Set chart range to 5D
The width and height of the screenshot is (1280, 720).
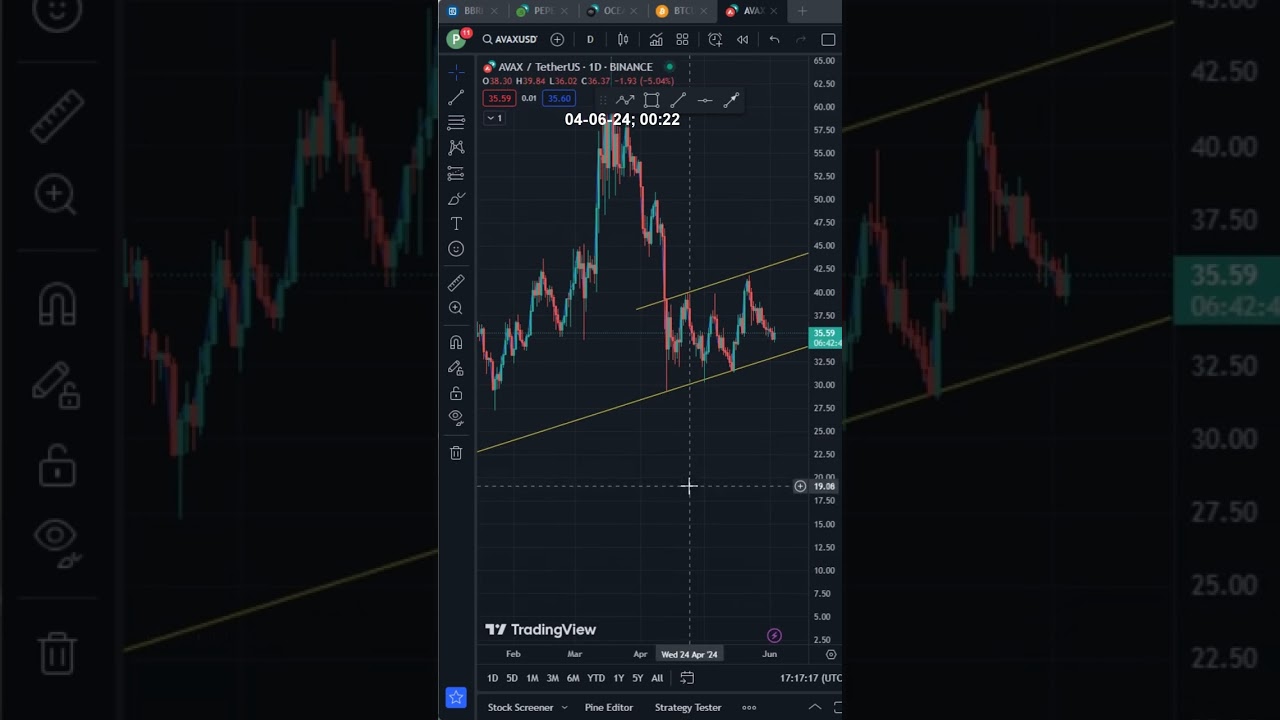[x=512, y=678]
